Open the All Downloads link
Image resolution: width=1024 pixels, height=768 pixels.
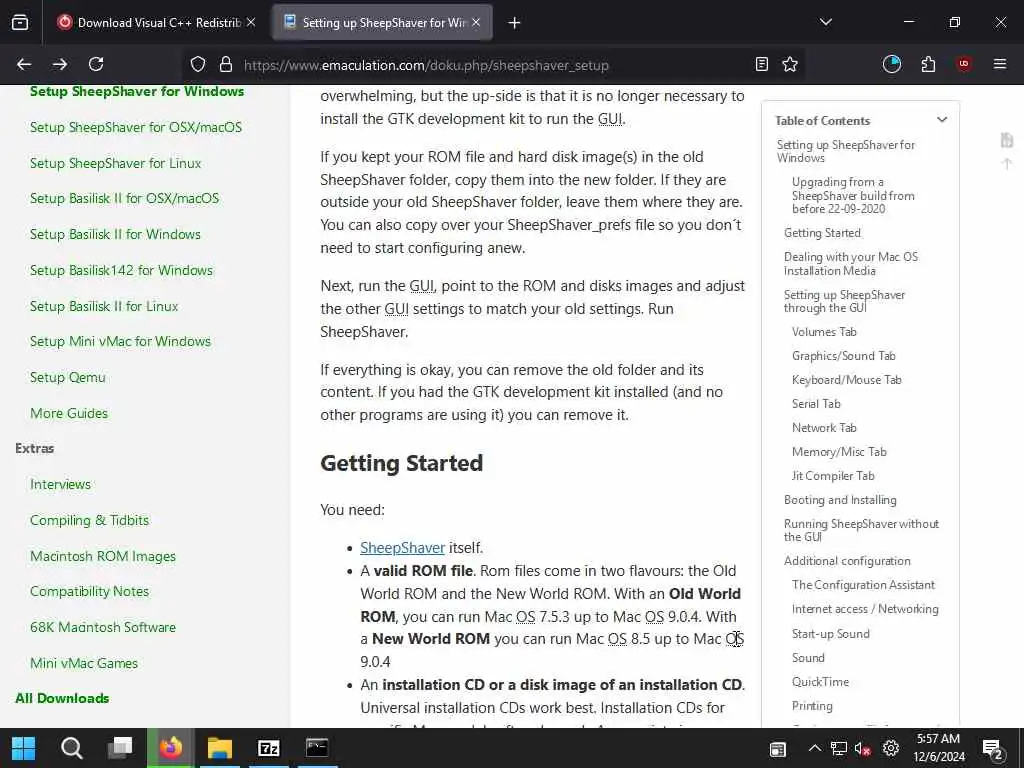tap(62, 699)
